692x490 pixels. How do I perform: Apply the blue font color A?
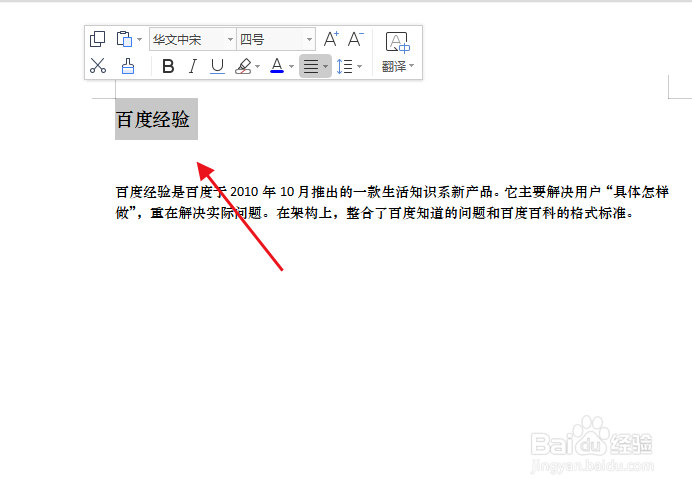[x=277, y=66]
